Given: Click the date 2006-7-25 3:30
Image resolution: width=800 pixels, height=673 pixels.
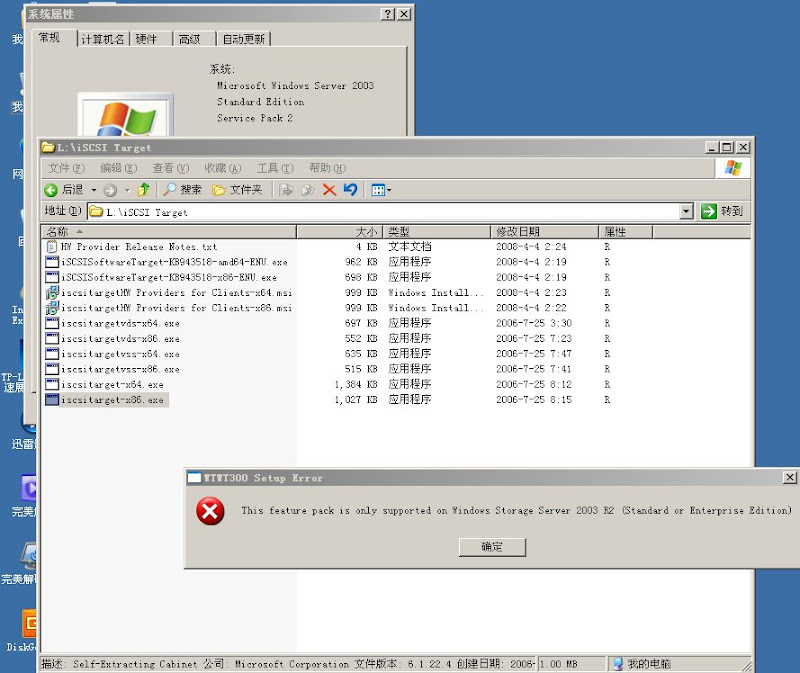Looking at the screenshot, I should (534, 323).
